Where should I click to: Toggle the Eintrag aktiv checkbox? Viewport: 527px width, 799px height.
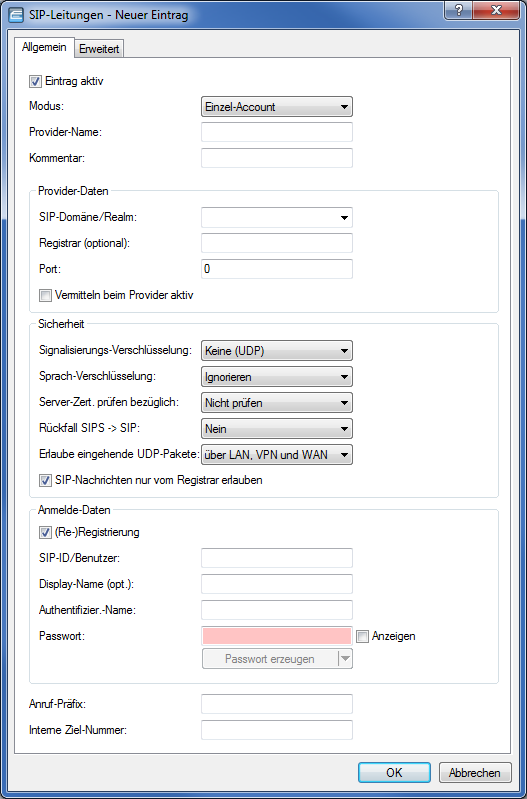pos(35,81)
